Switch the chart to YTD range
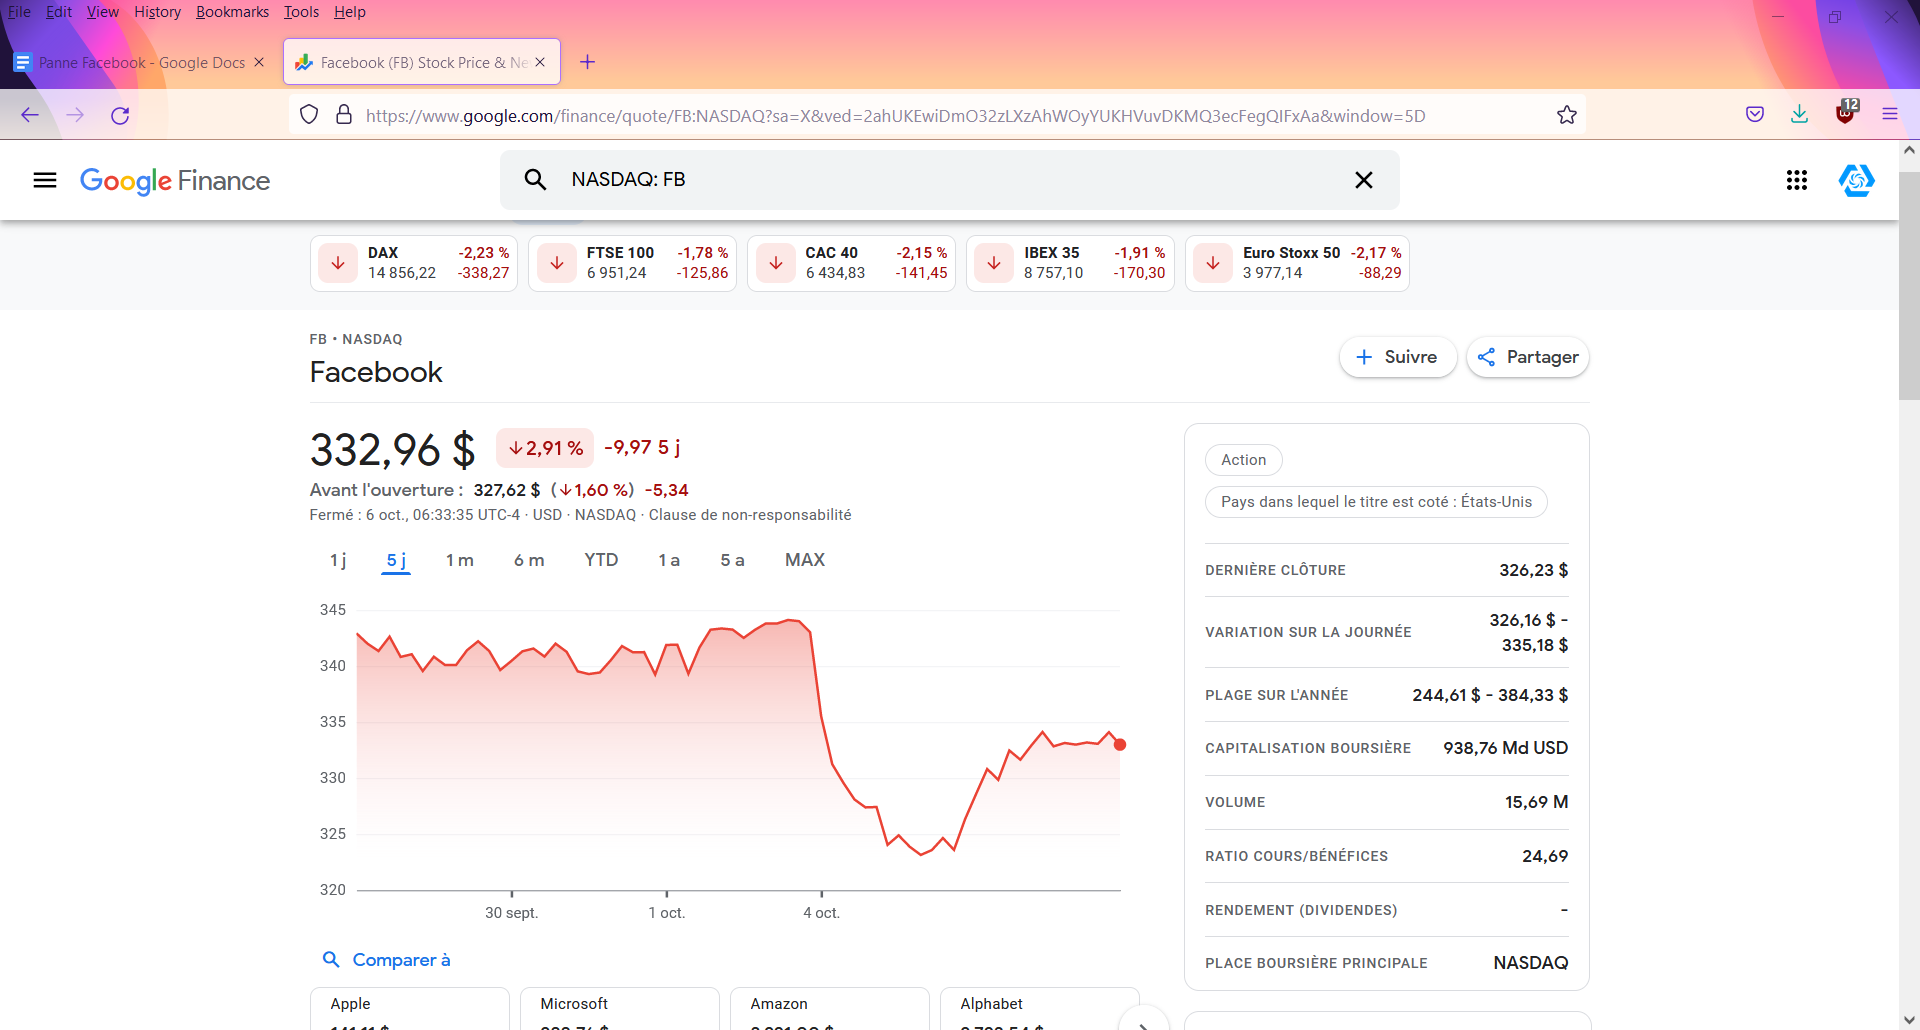This screenshot has width=1920, height=1030. coord(601,560)
